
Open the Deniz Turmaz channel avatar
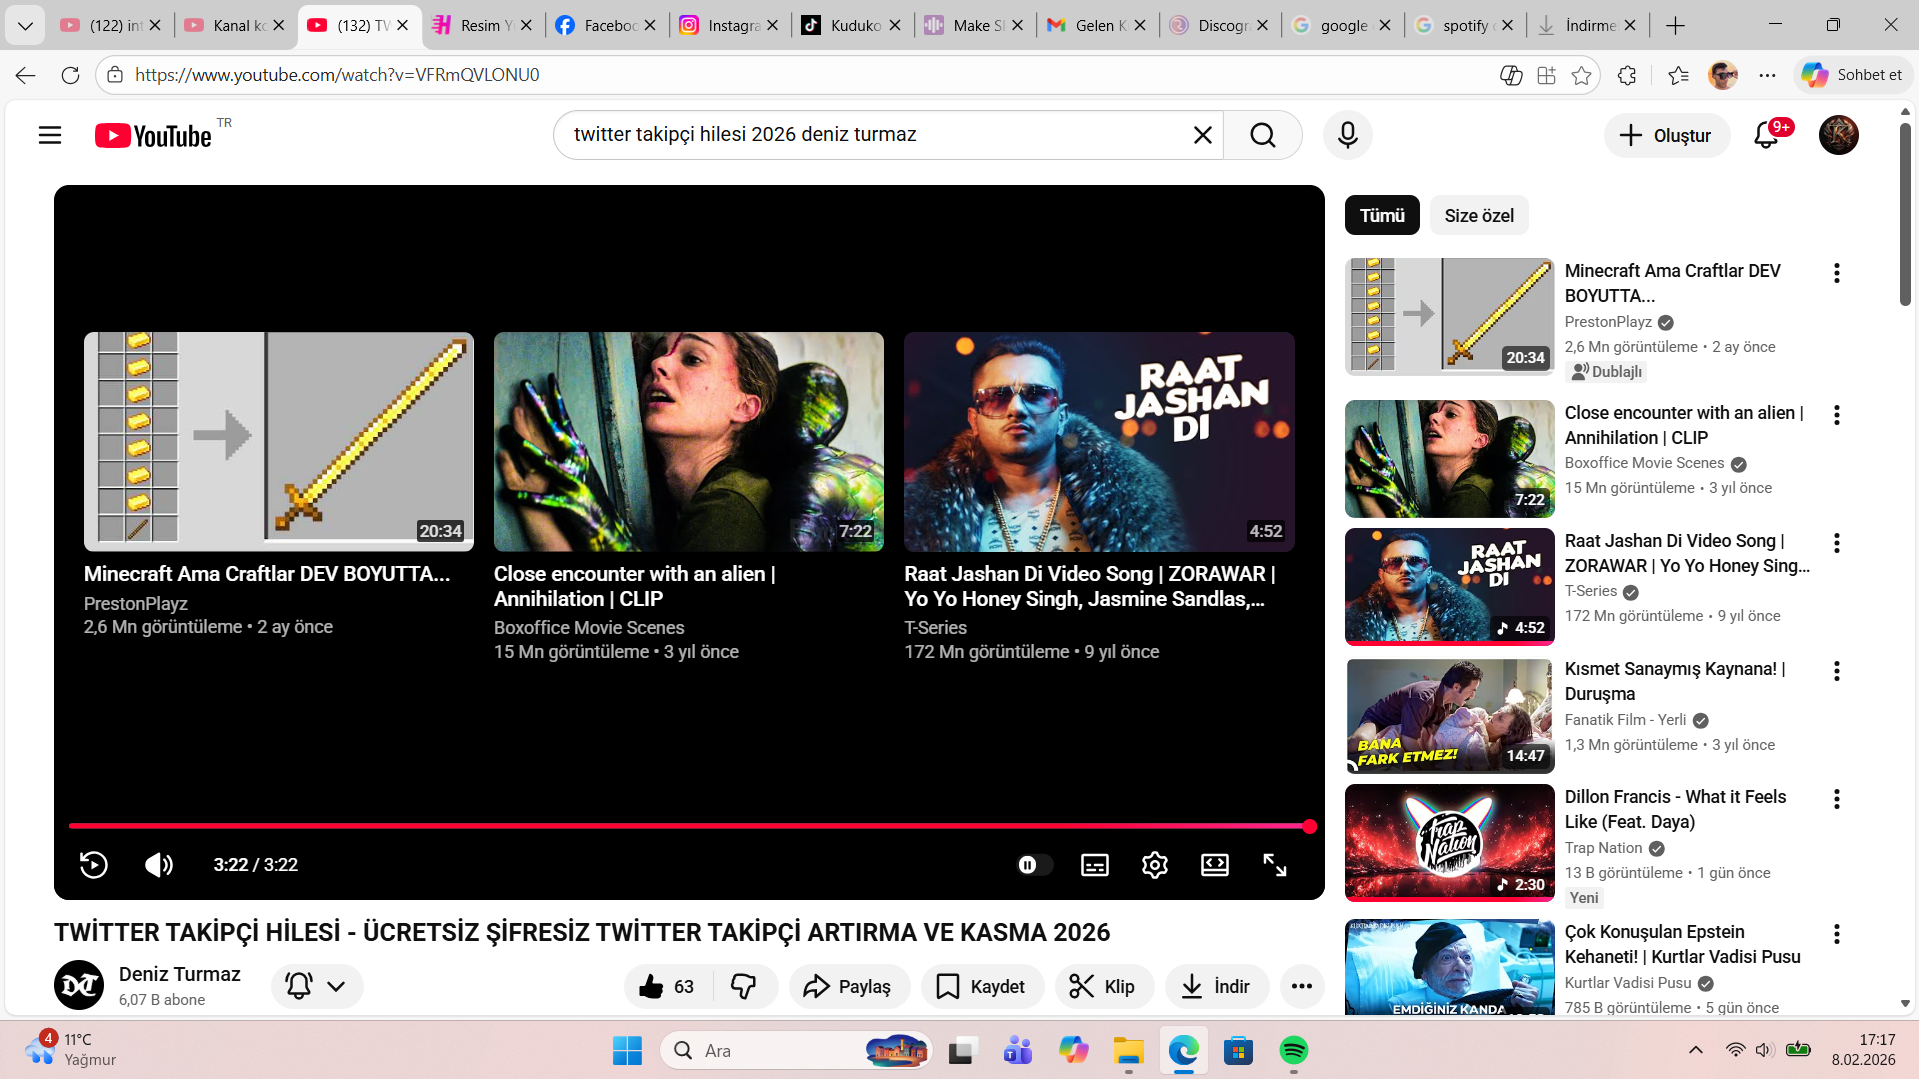(79, 985)
